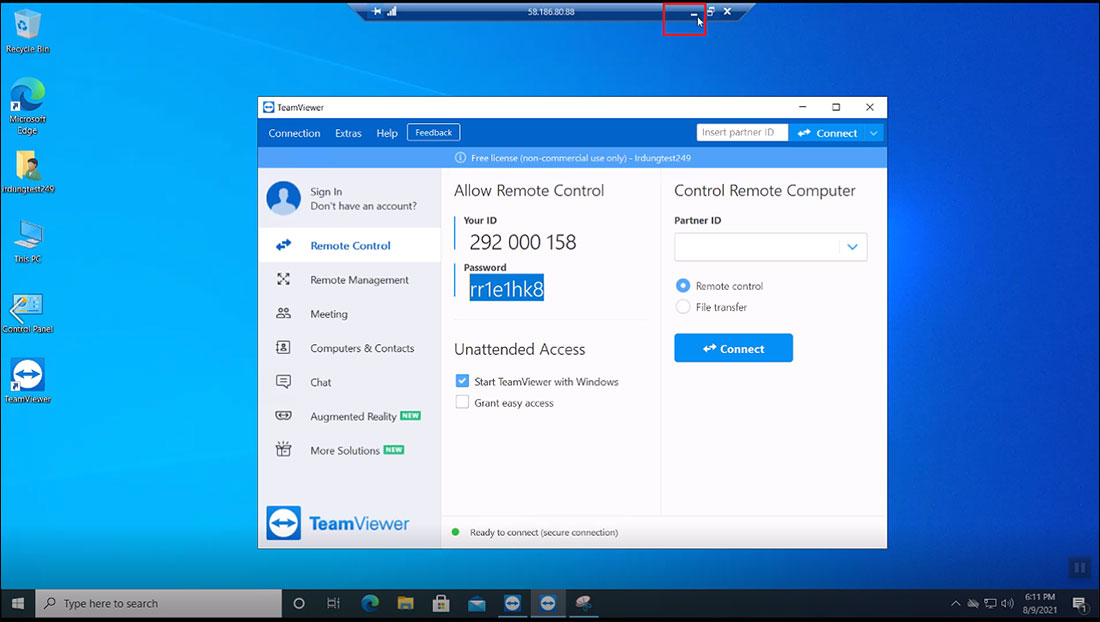Expand the arrow beside the top Connect button

click(x=874, y=133)
